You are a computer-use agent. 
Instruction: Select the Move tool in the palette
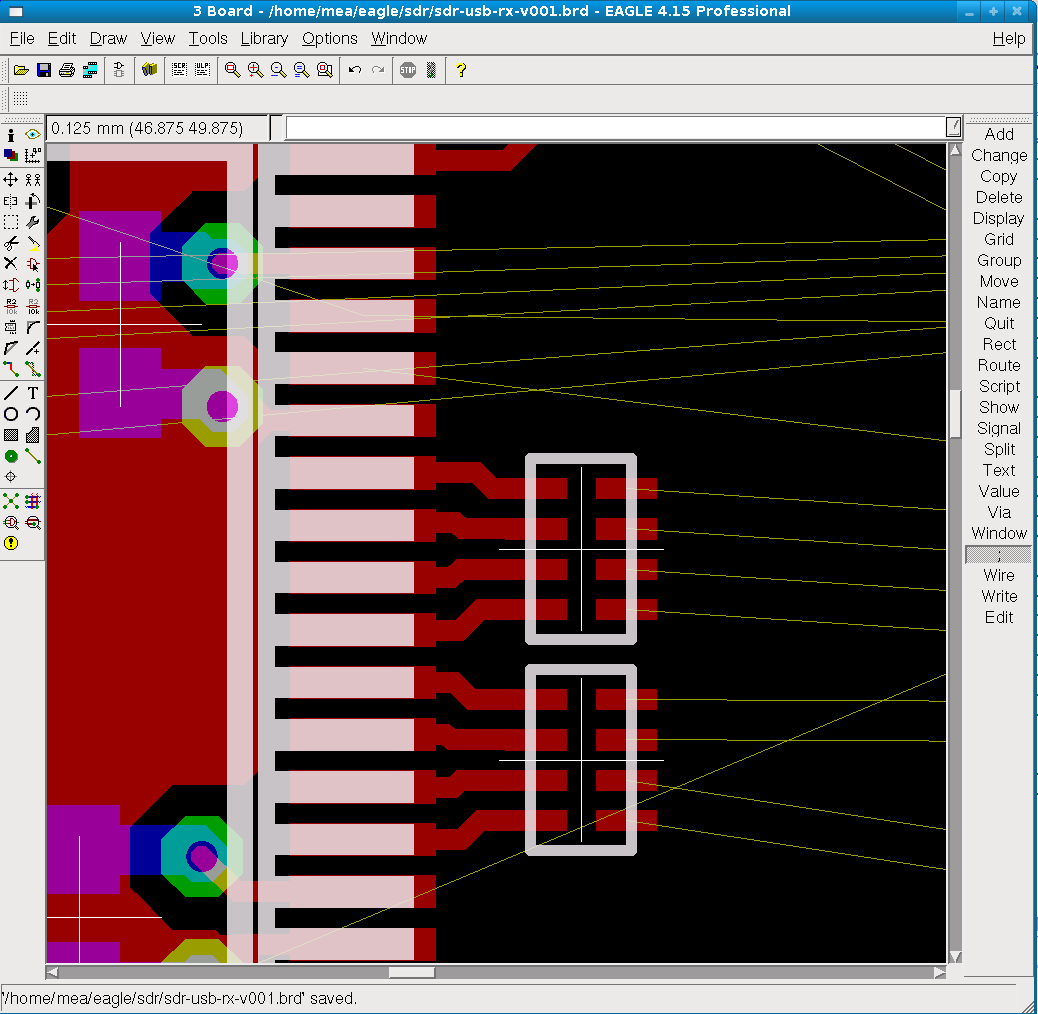11,180
